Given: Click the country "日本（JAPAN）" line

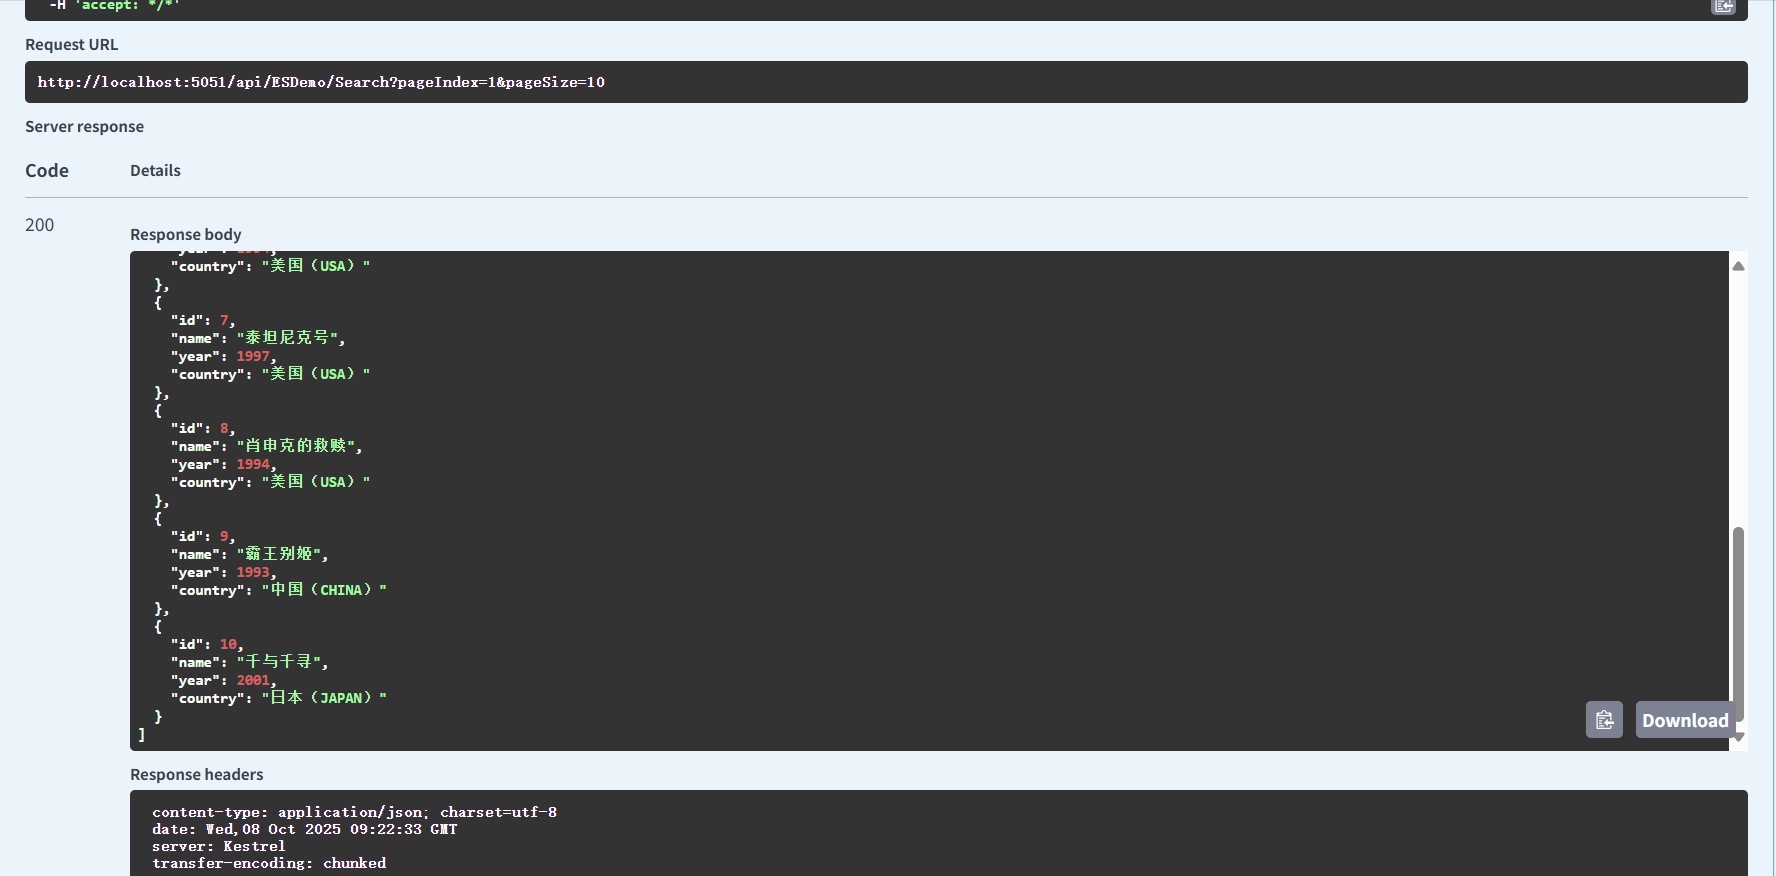Looking at the screenshot, I should point(279,698).
